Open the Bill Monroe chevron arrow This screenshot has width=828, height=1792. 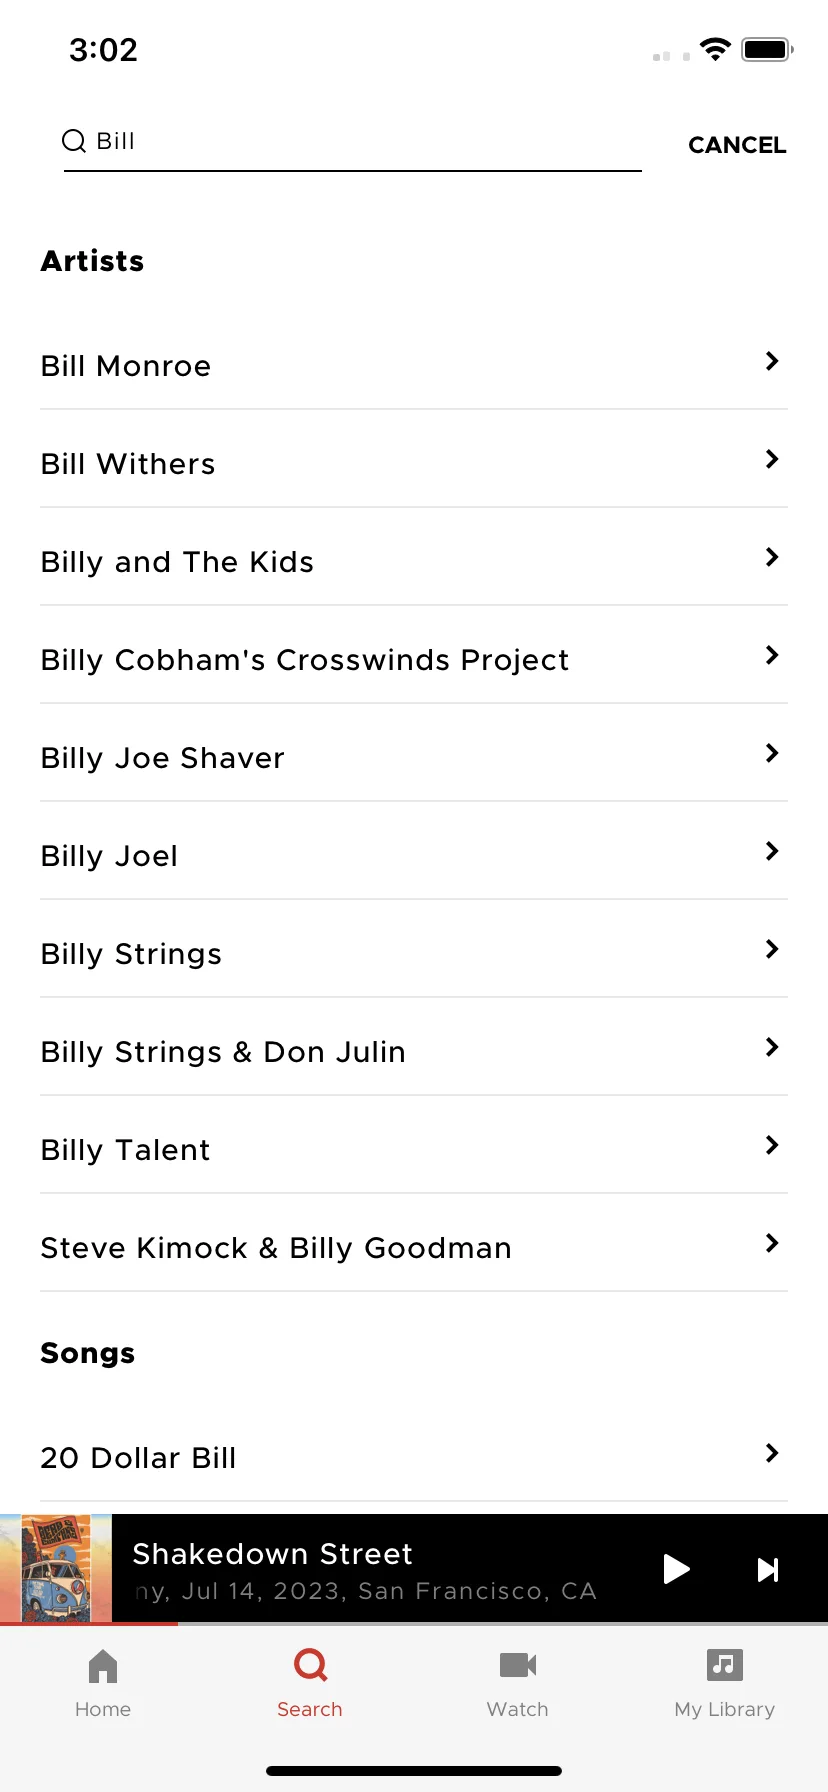click(x=772, y=361)
